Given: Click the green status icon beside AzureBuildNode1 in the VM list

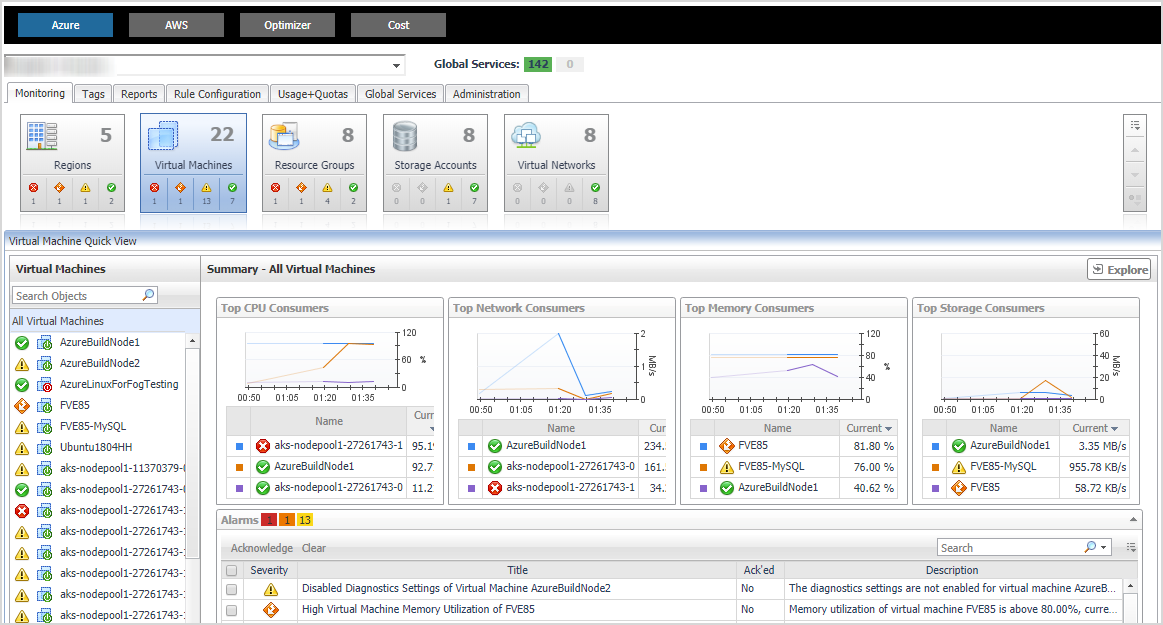Looking at the screenshot, I should point(22,343).
